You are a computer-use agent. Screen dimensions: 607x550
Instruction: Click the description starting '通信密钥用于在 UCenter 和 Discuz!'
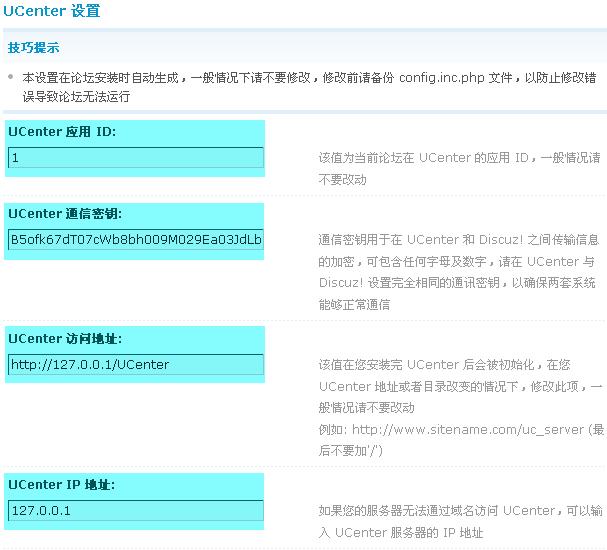coord(458,272)
